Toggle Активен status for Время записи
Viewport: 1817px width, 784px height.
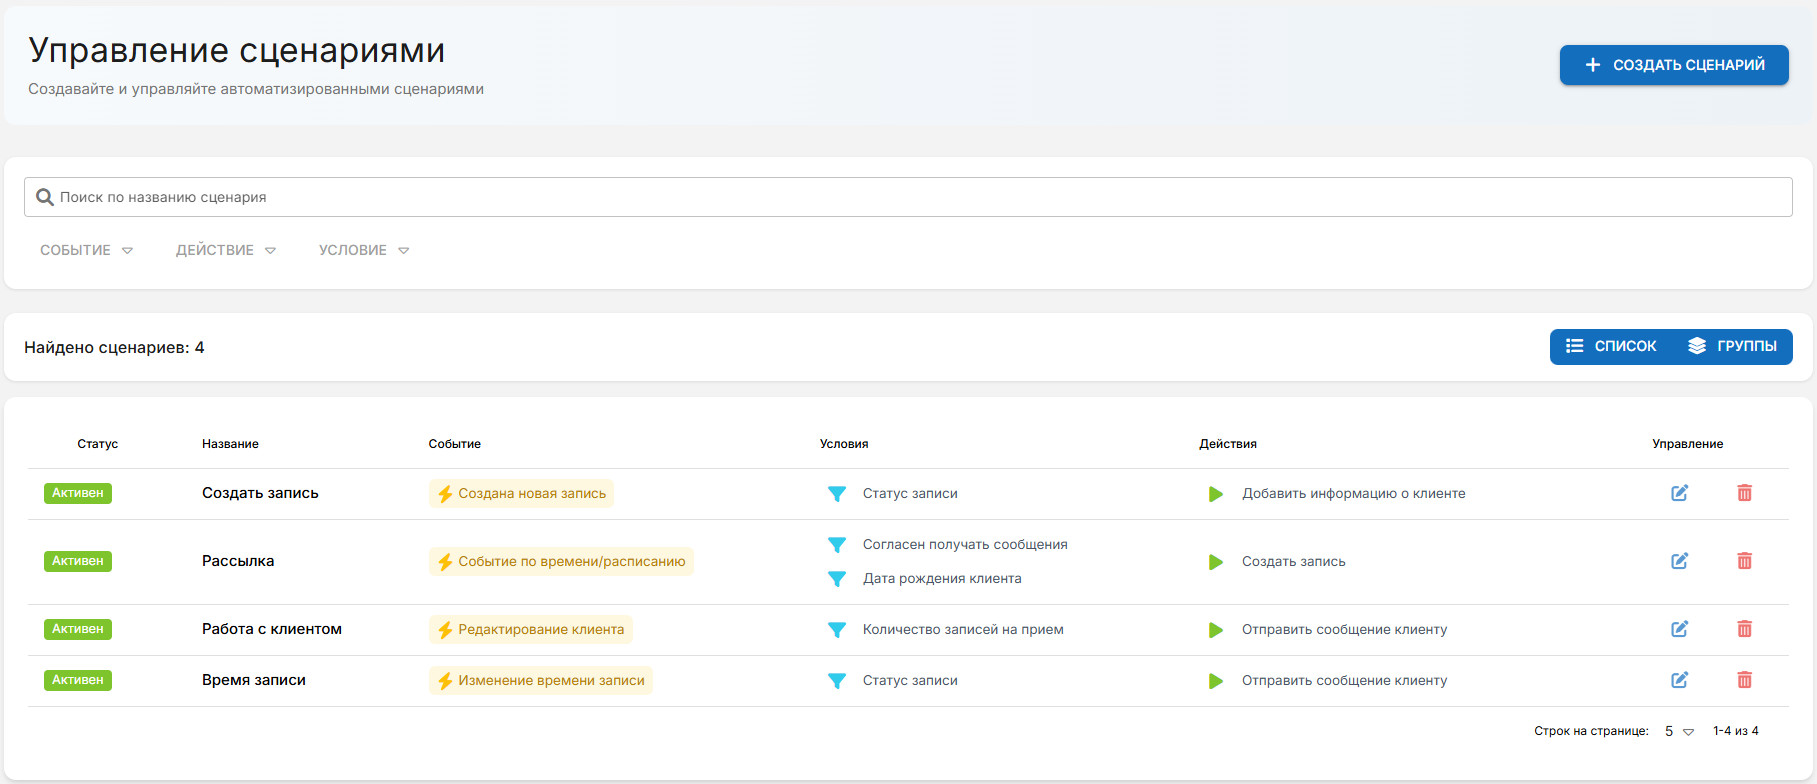[x=78, y=680]
